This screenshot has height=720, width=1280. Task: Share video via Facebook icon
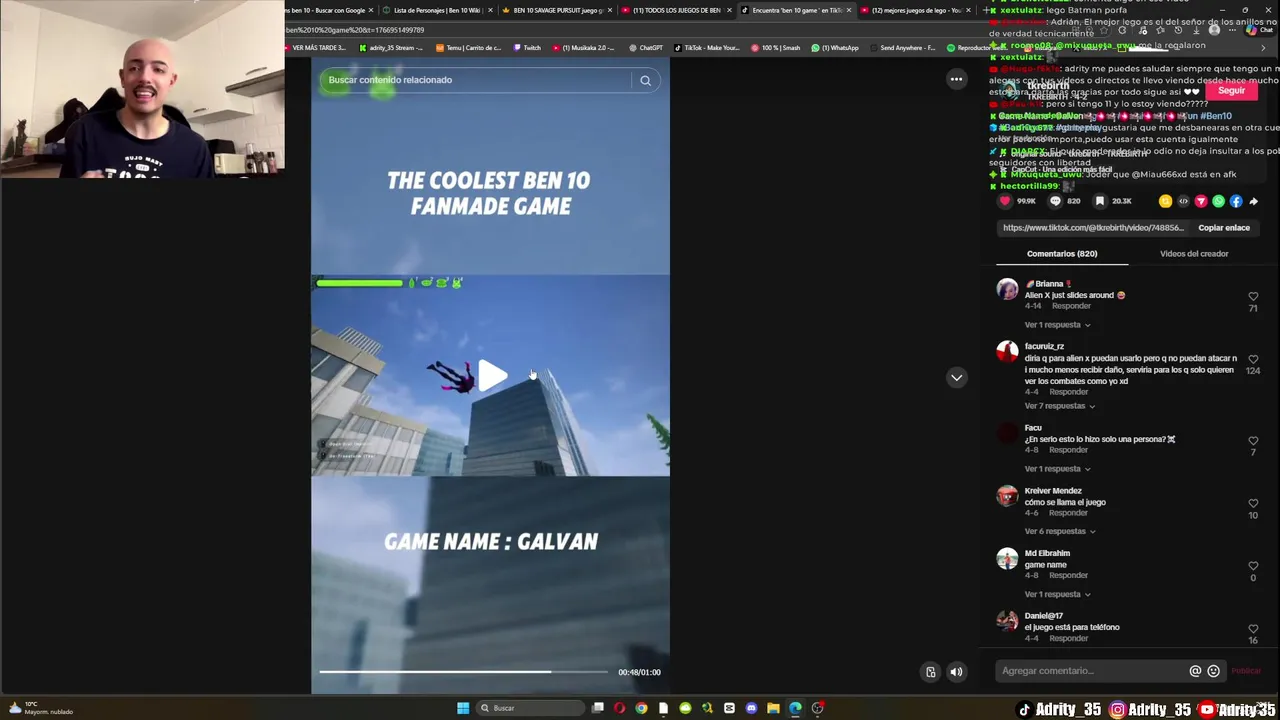tap(1236, 201)
